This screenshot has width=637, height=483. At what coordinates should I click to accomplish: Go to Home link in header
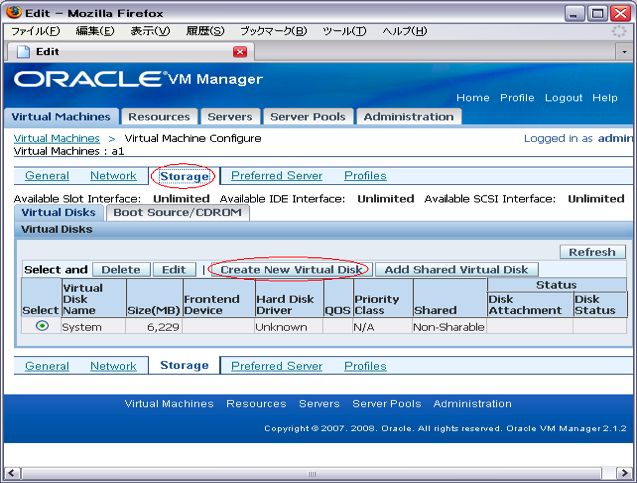point(472,98)
